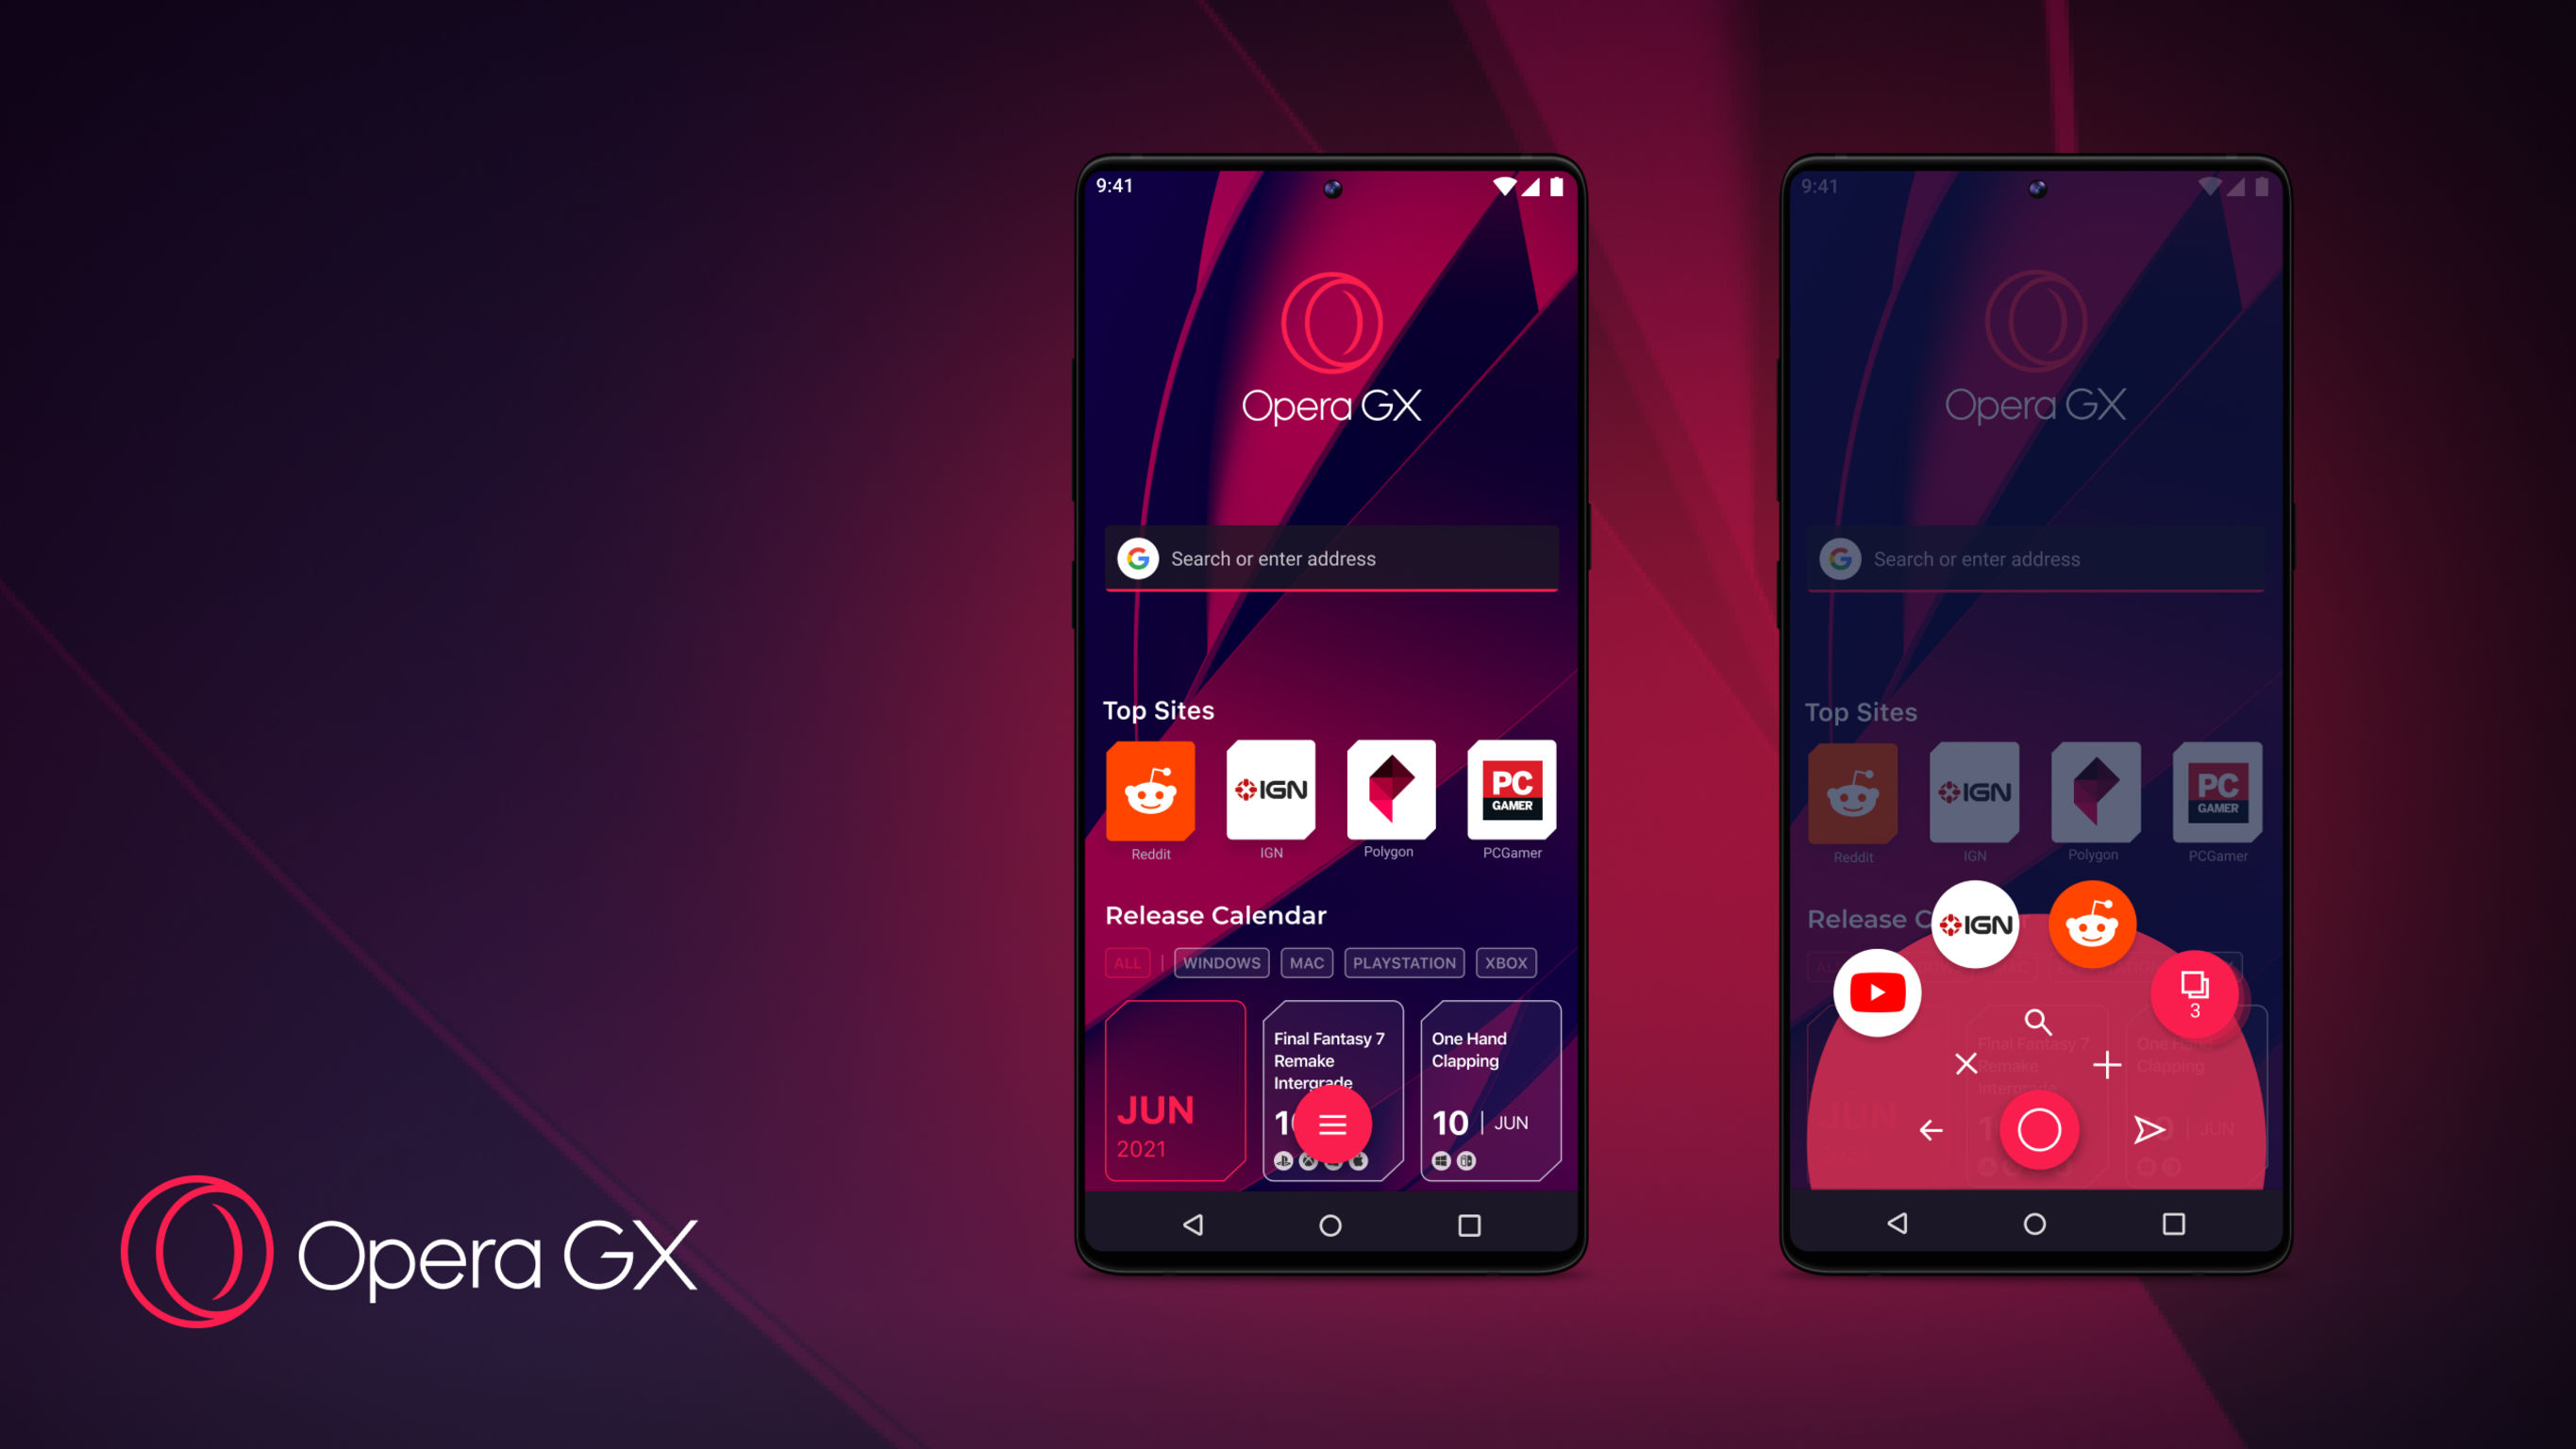Tap the add new tab button in radial menu
2576x1449 pixels.
2111,1063
